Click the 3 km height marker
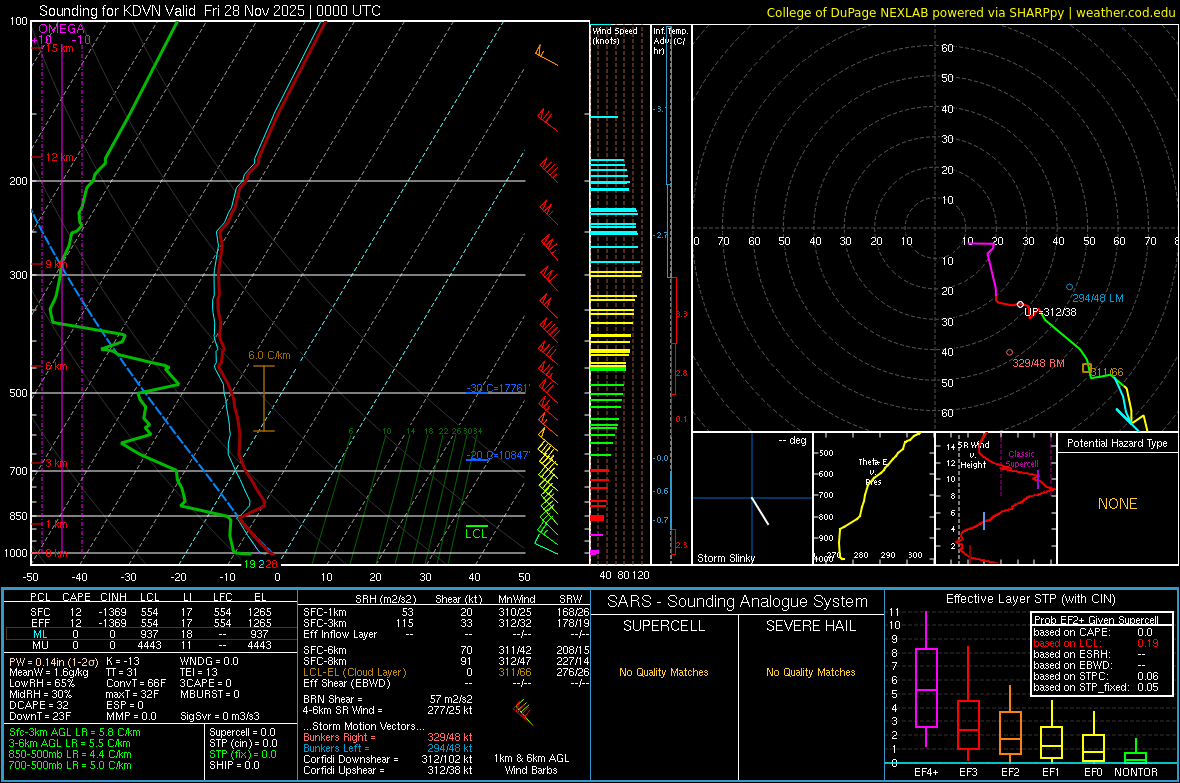 click(56, 463)
